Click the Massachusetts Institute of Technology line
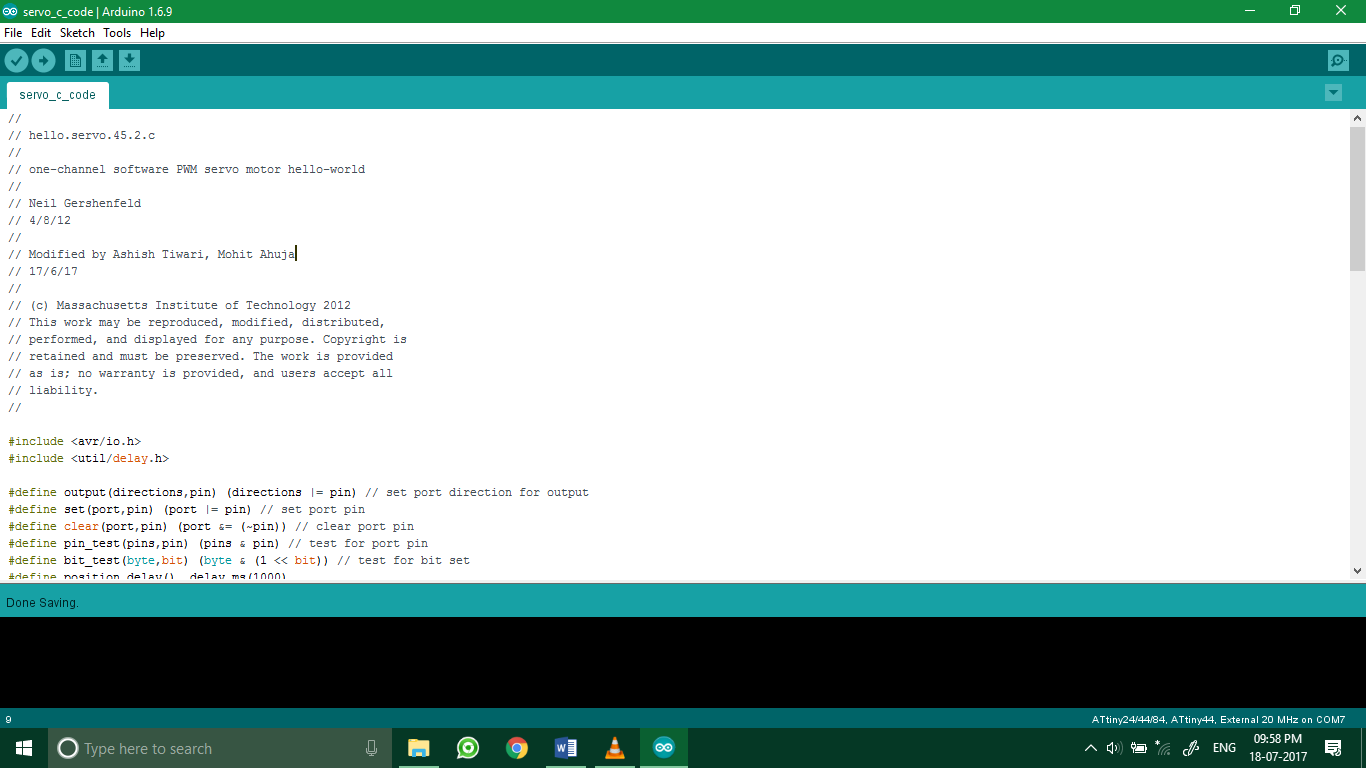The image size is (1366, 768). click(180, 305)
